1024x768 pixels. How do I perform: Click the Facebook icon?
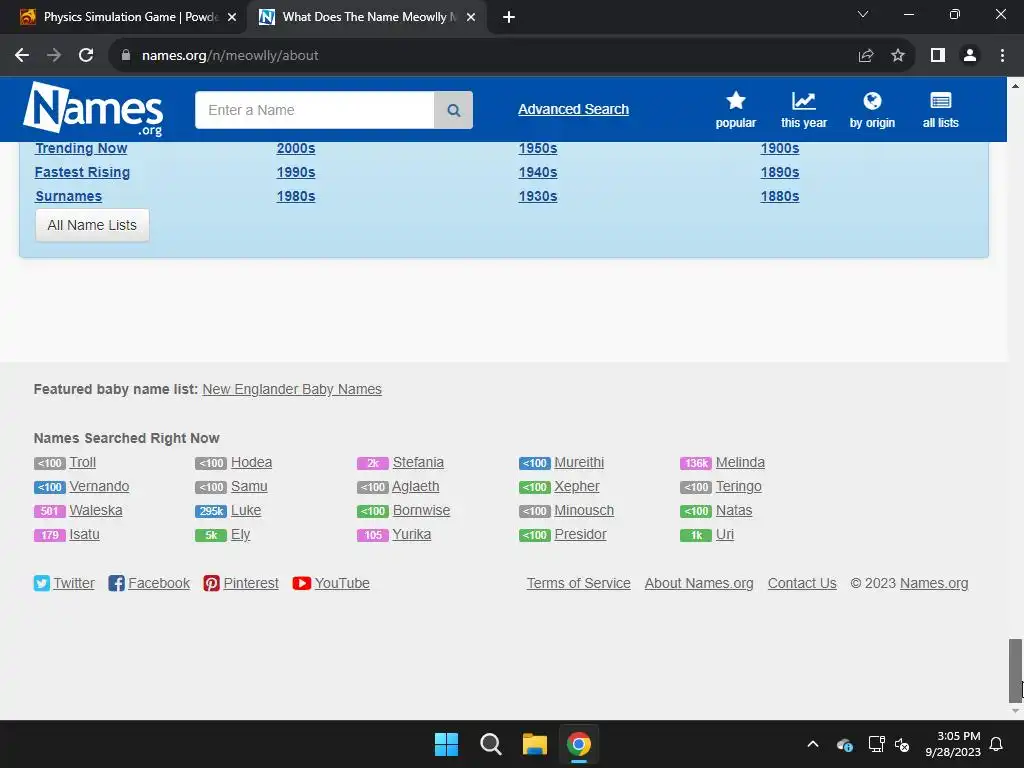tap(116, 583)
